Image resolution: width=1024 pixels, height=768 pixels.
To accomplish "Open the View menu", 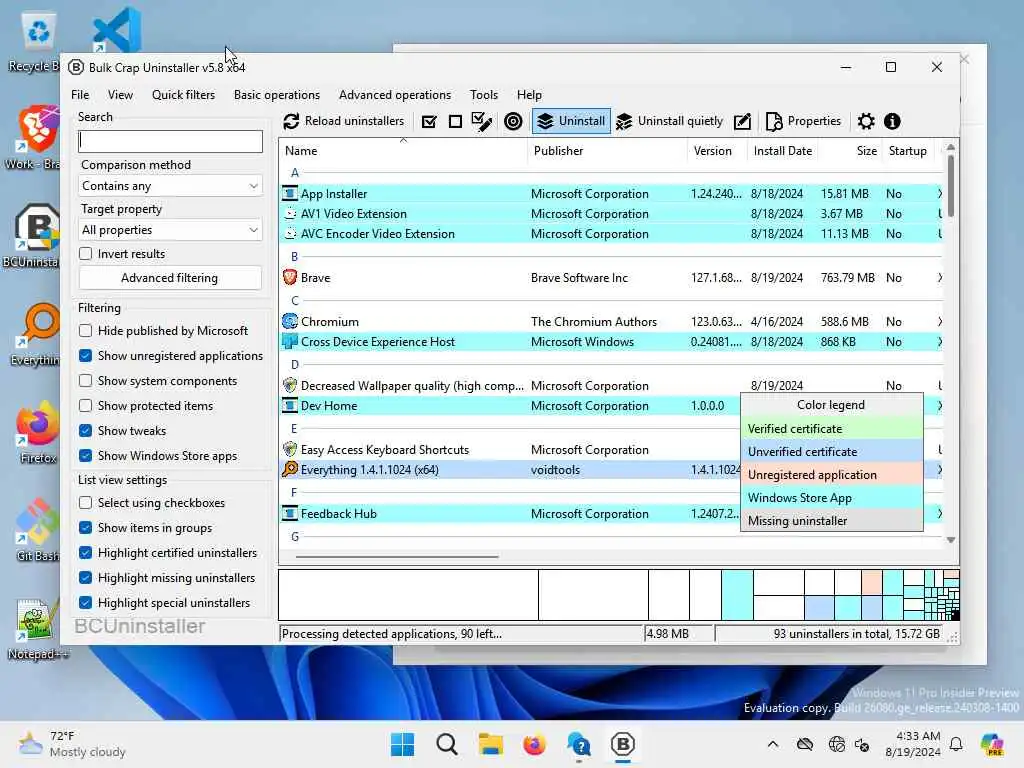I will 120,95.
